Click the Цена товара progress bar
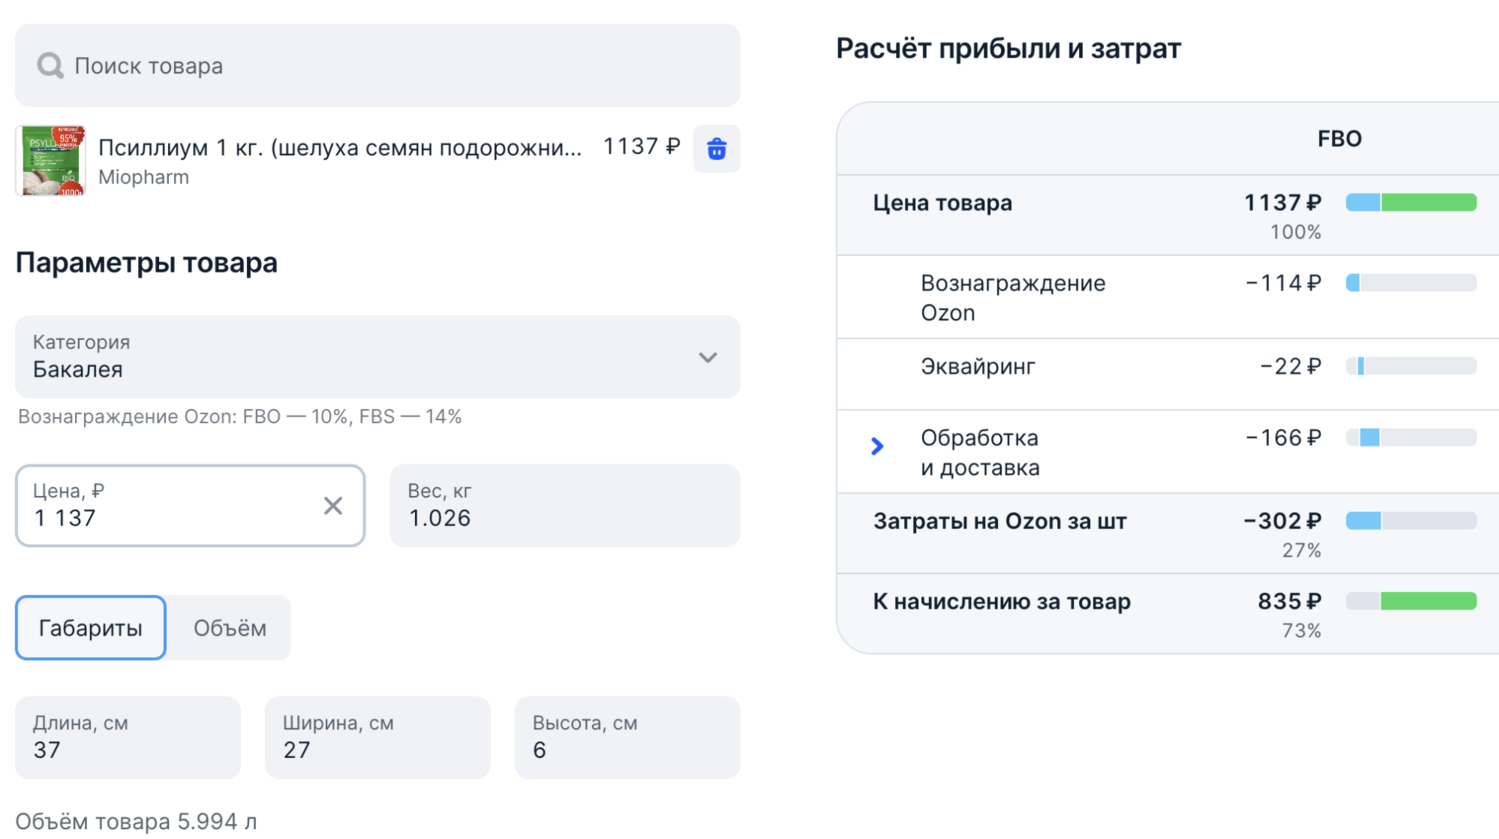 1410,203
